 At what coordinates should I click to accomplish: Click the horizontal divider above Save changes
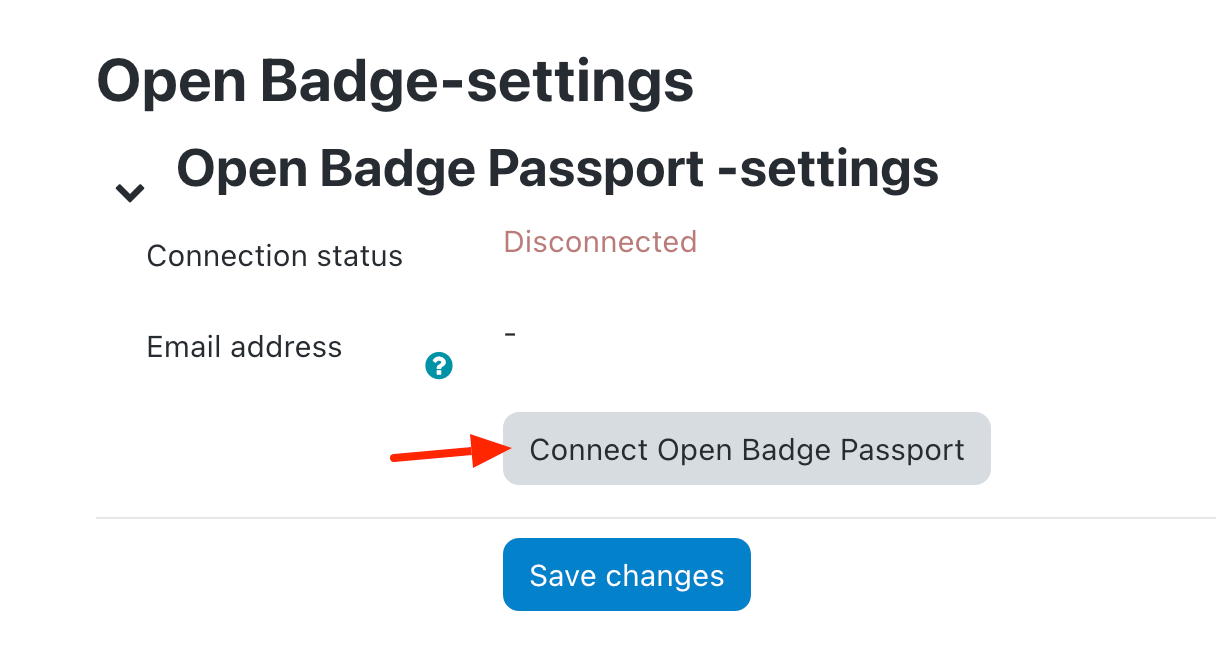(655, 518)
